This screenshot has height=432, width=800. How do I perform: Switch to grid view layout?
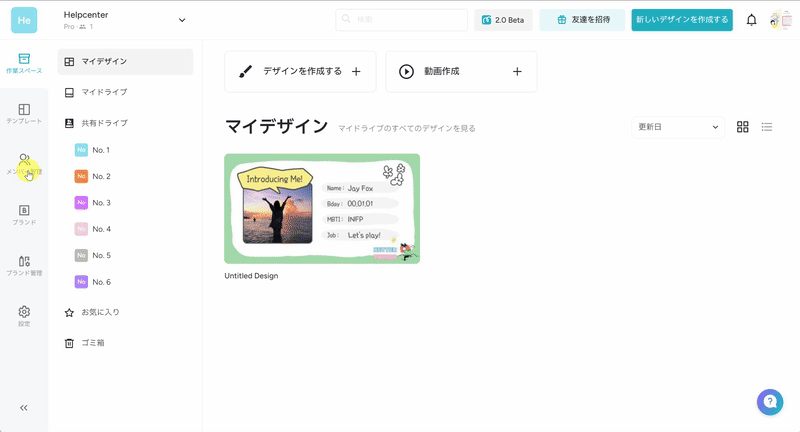click(743, 127)
